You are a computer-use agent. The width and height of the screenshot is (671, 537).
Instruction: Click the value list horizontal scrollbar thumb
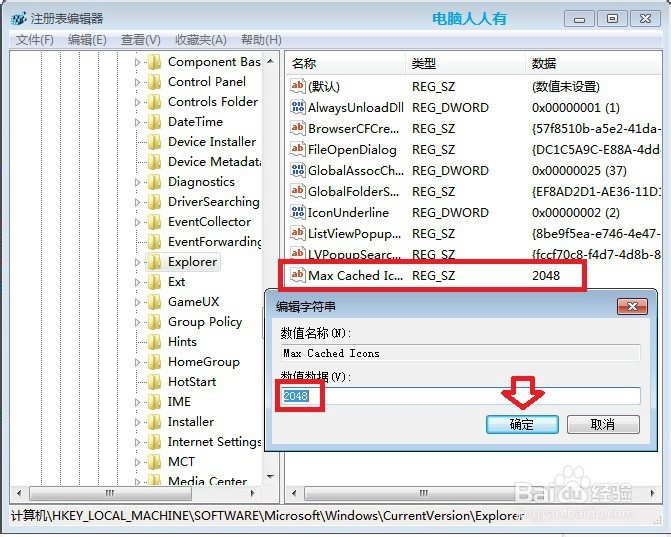pos(424,493)
